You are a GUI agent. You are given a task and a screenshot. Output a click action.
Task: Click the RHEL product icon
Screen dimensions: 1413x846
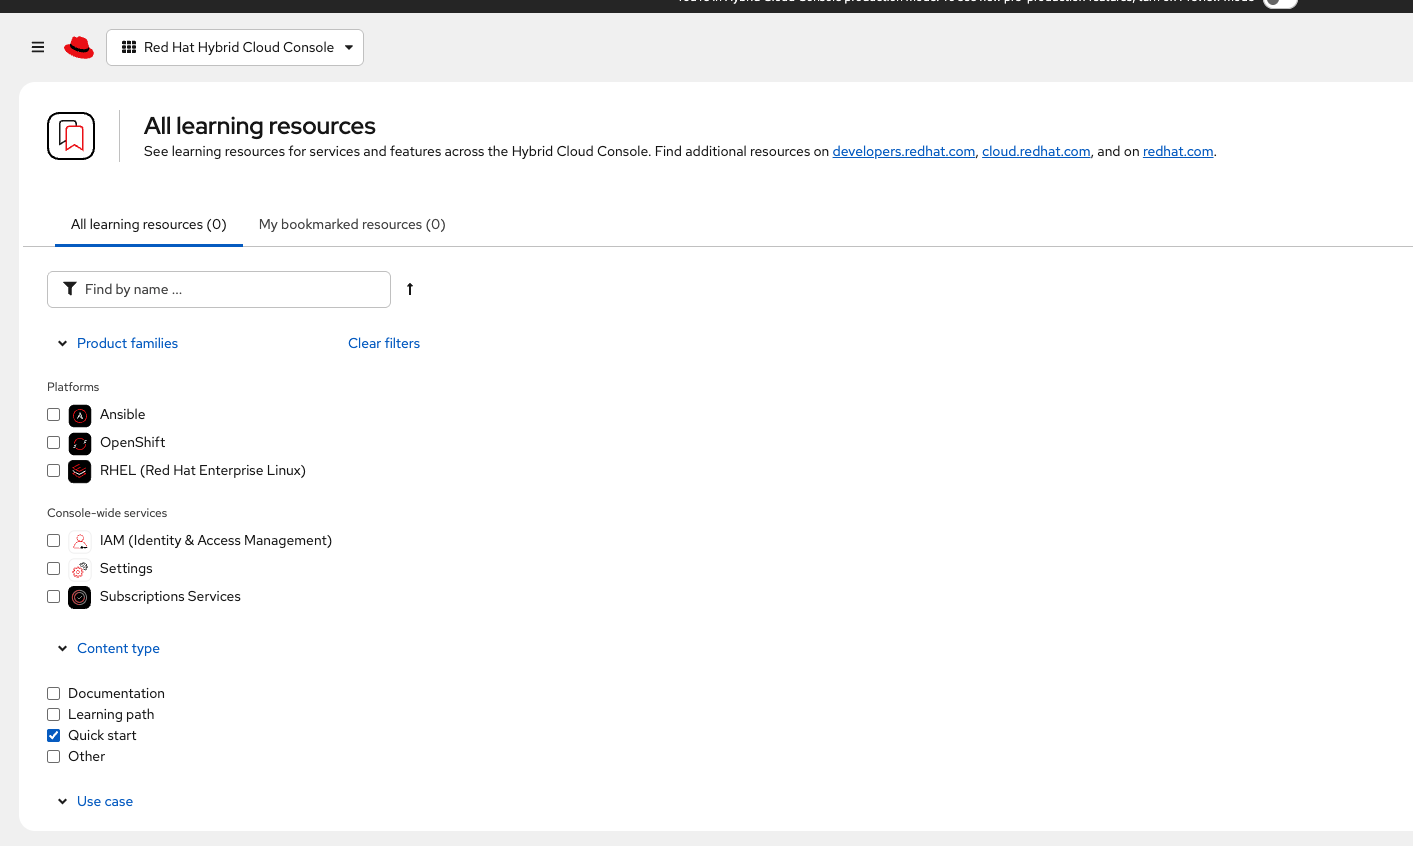pos(80,471)
